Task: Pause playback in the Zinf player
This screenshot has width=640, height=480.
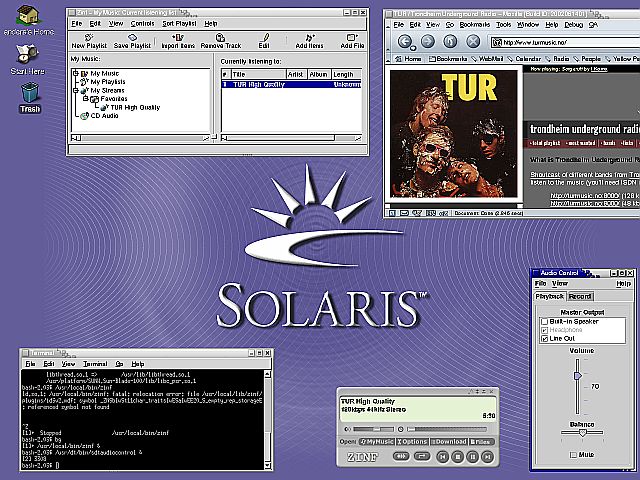Action: point(473,457)
